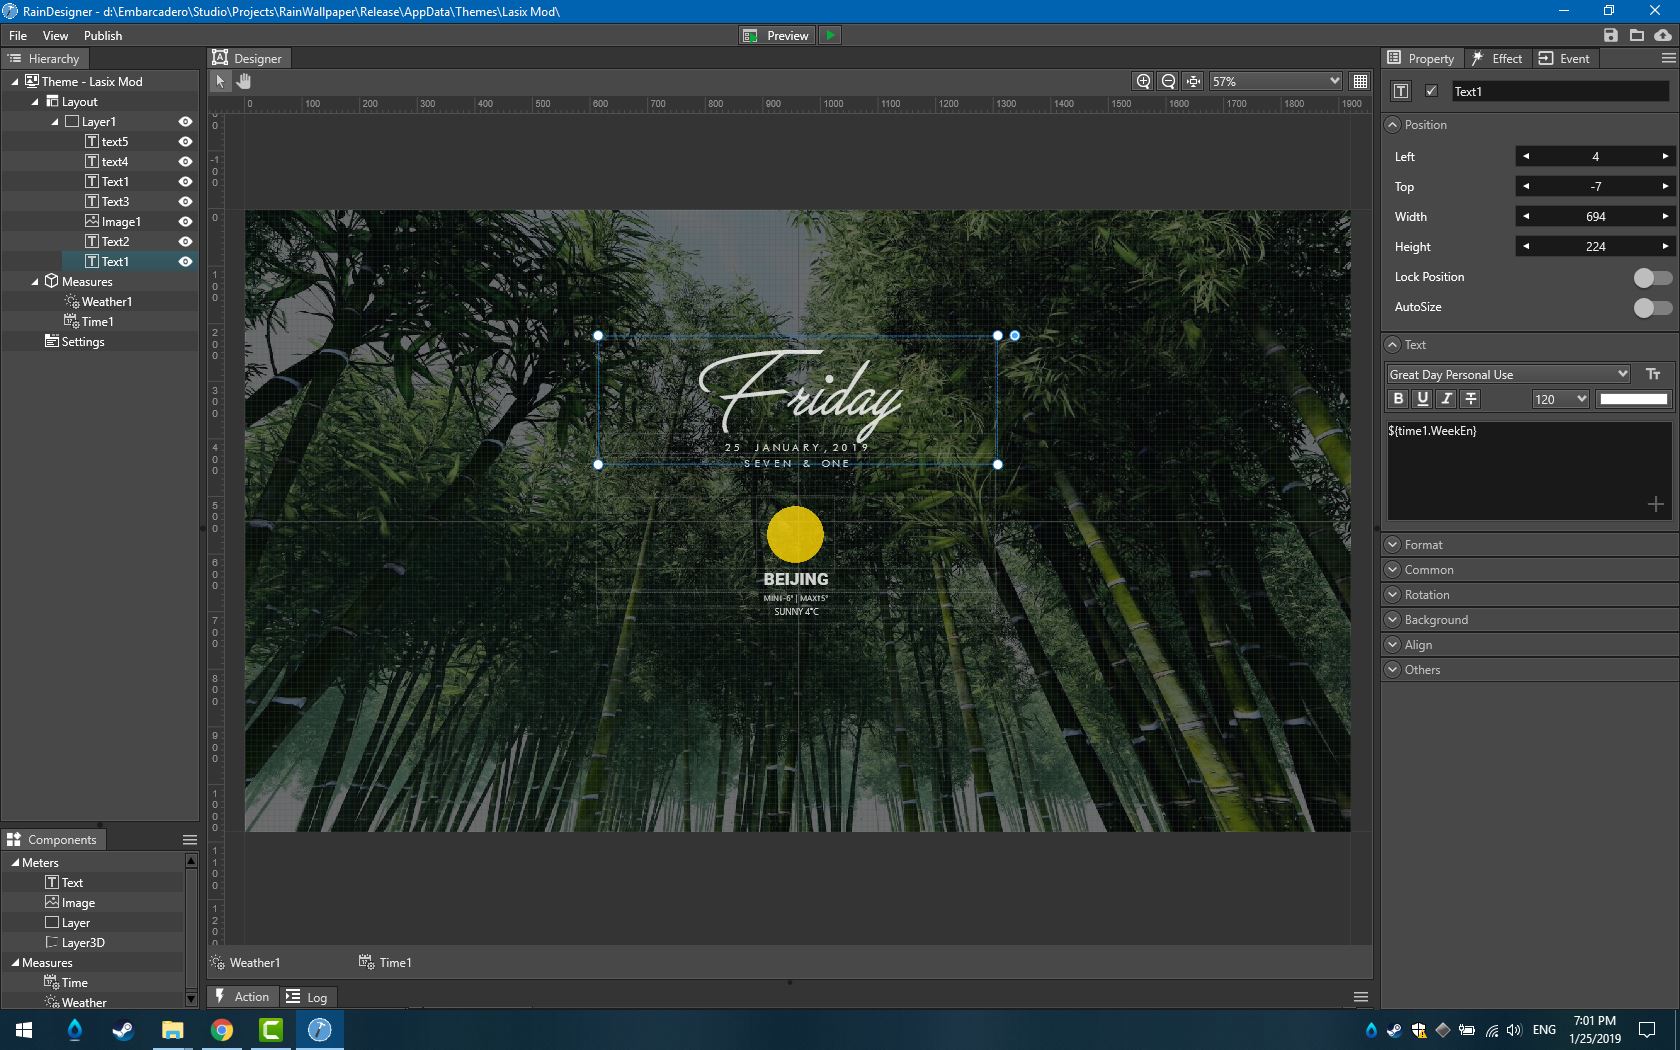Switch to the Effect tab

(x=1497, y=58)
